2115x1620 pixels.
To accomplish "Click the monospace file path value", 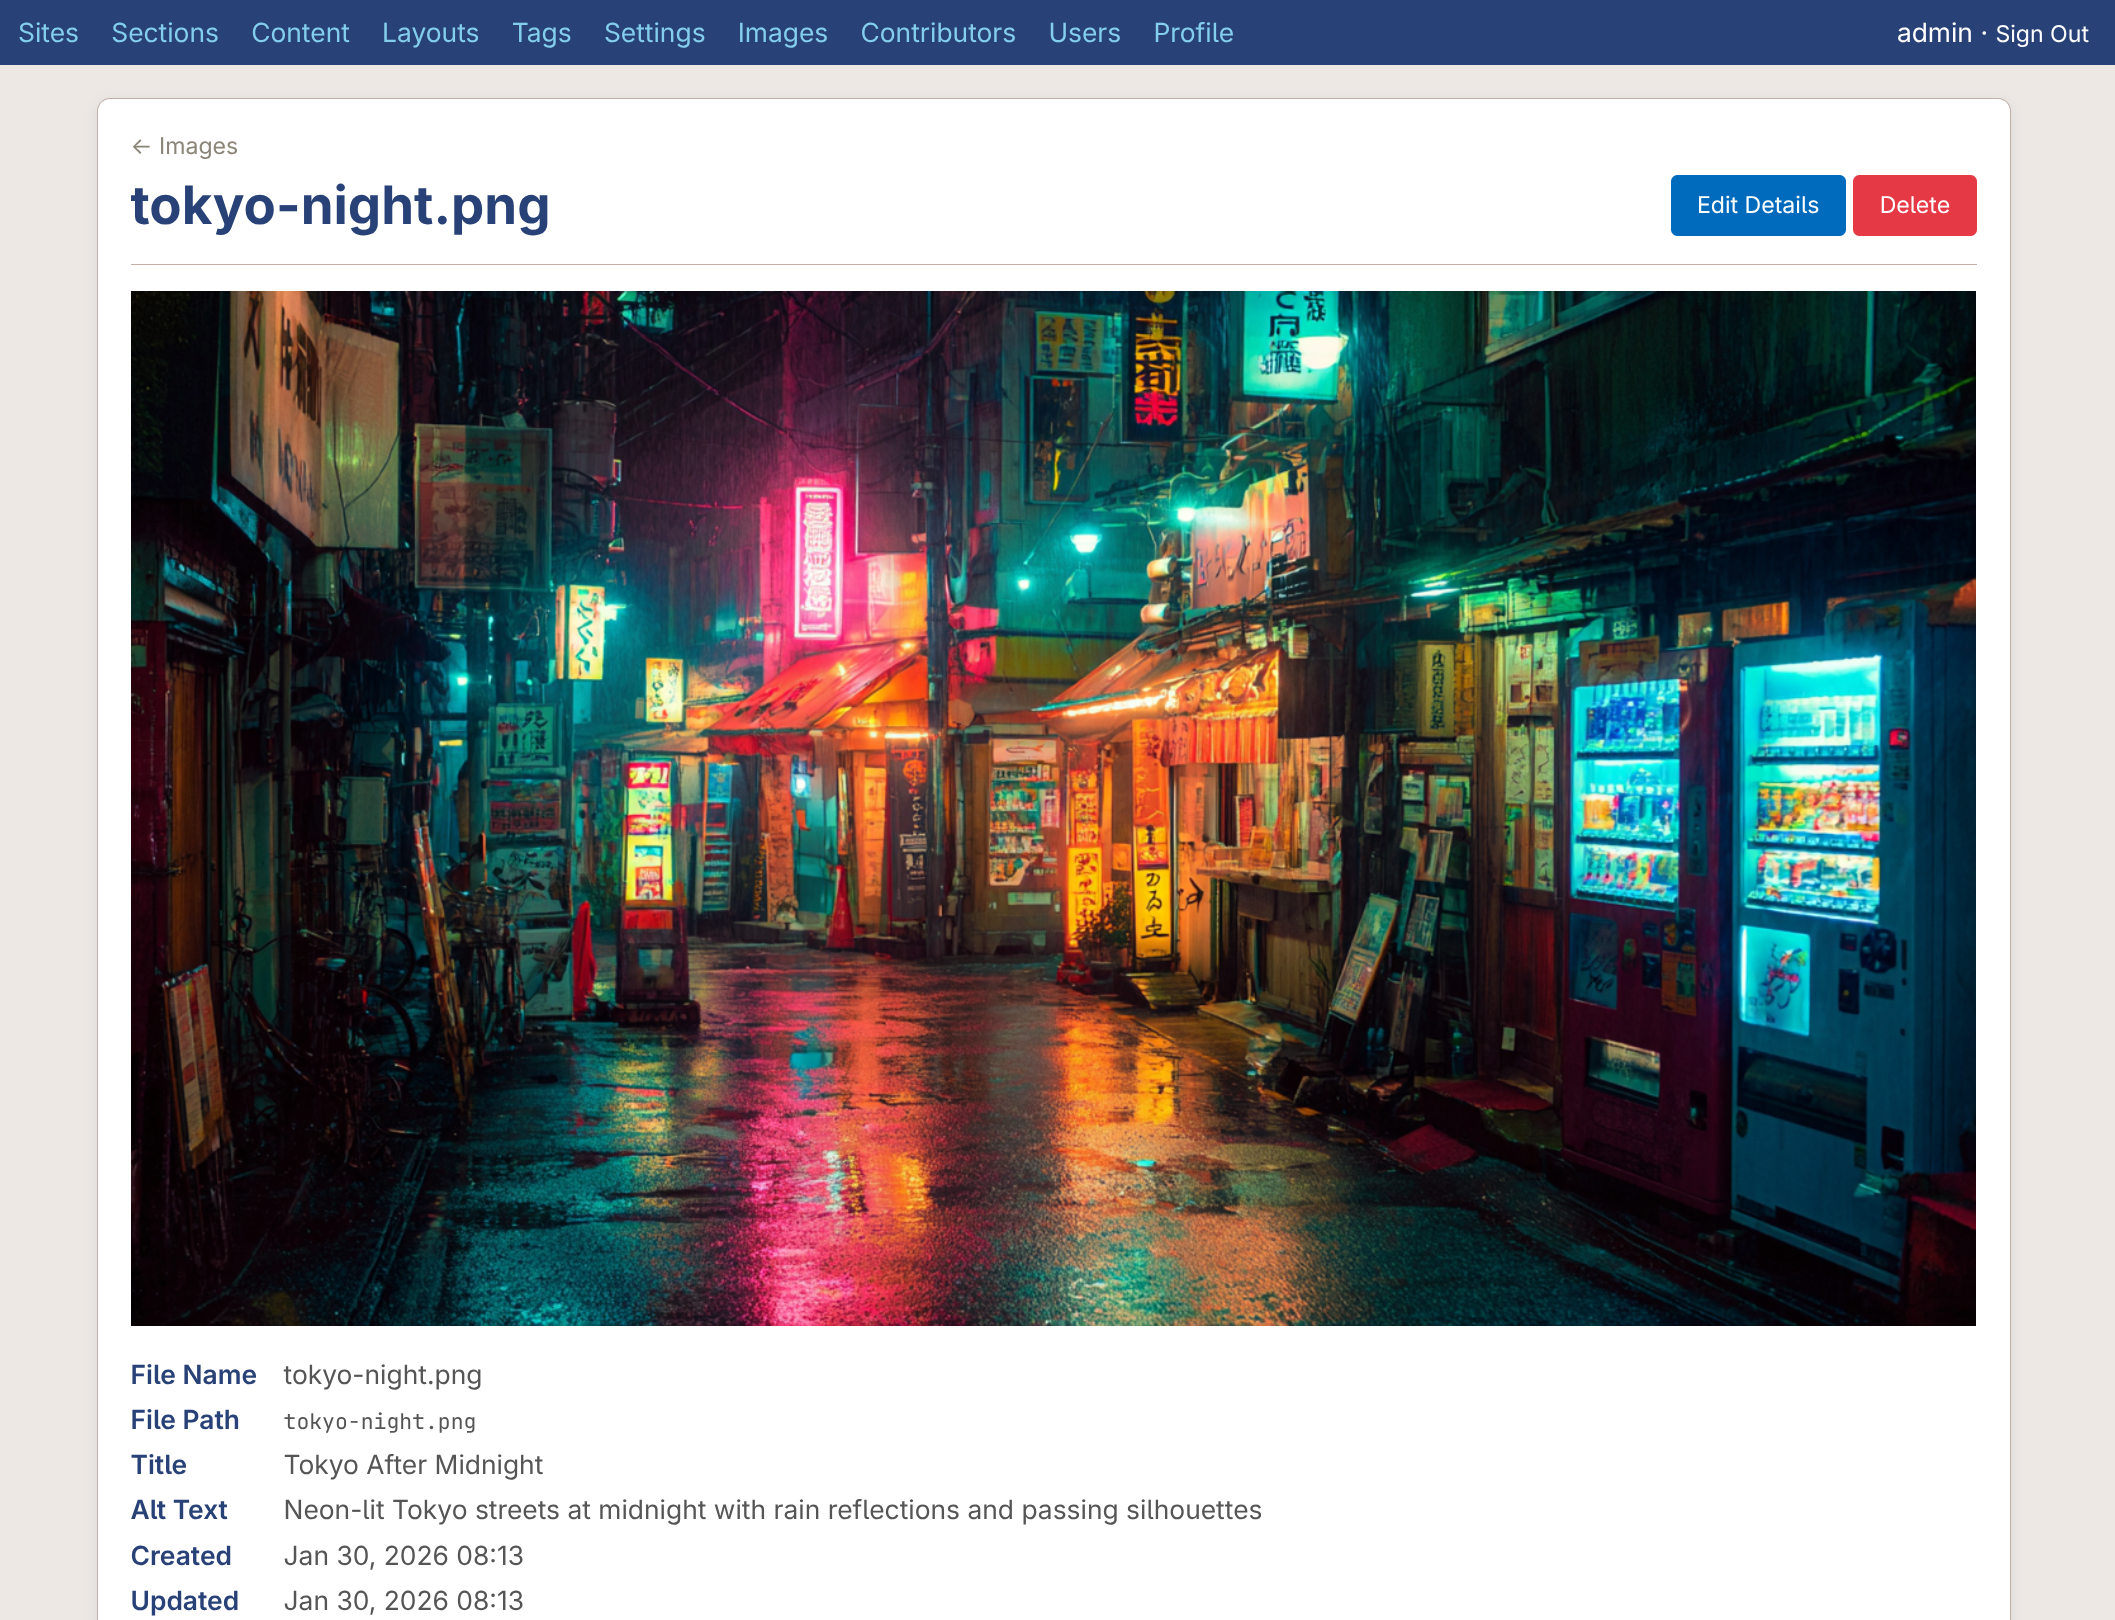I will point(380,1421).
